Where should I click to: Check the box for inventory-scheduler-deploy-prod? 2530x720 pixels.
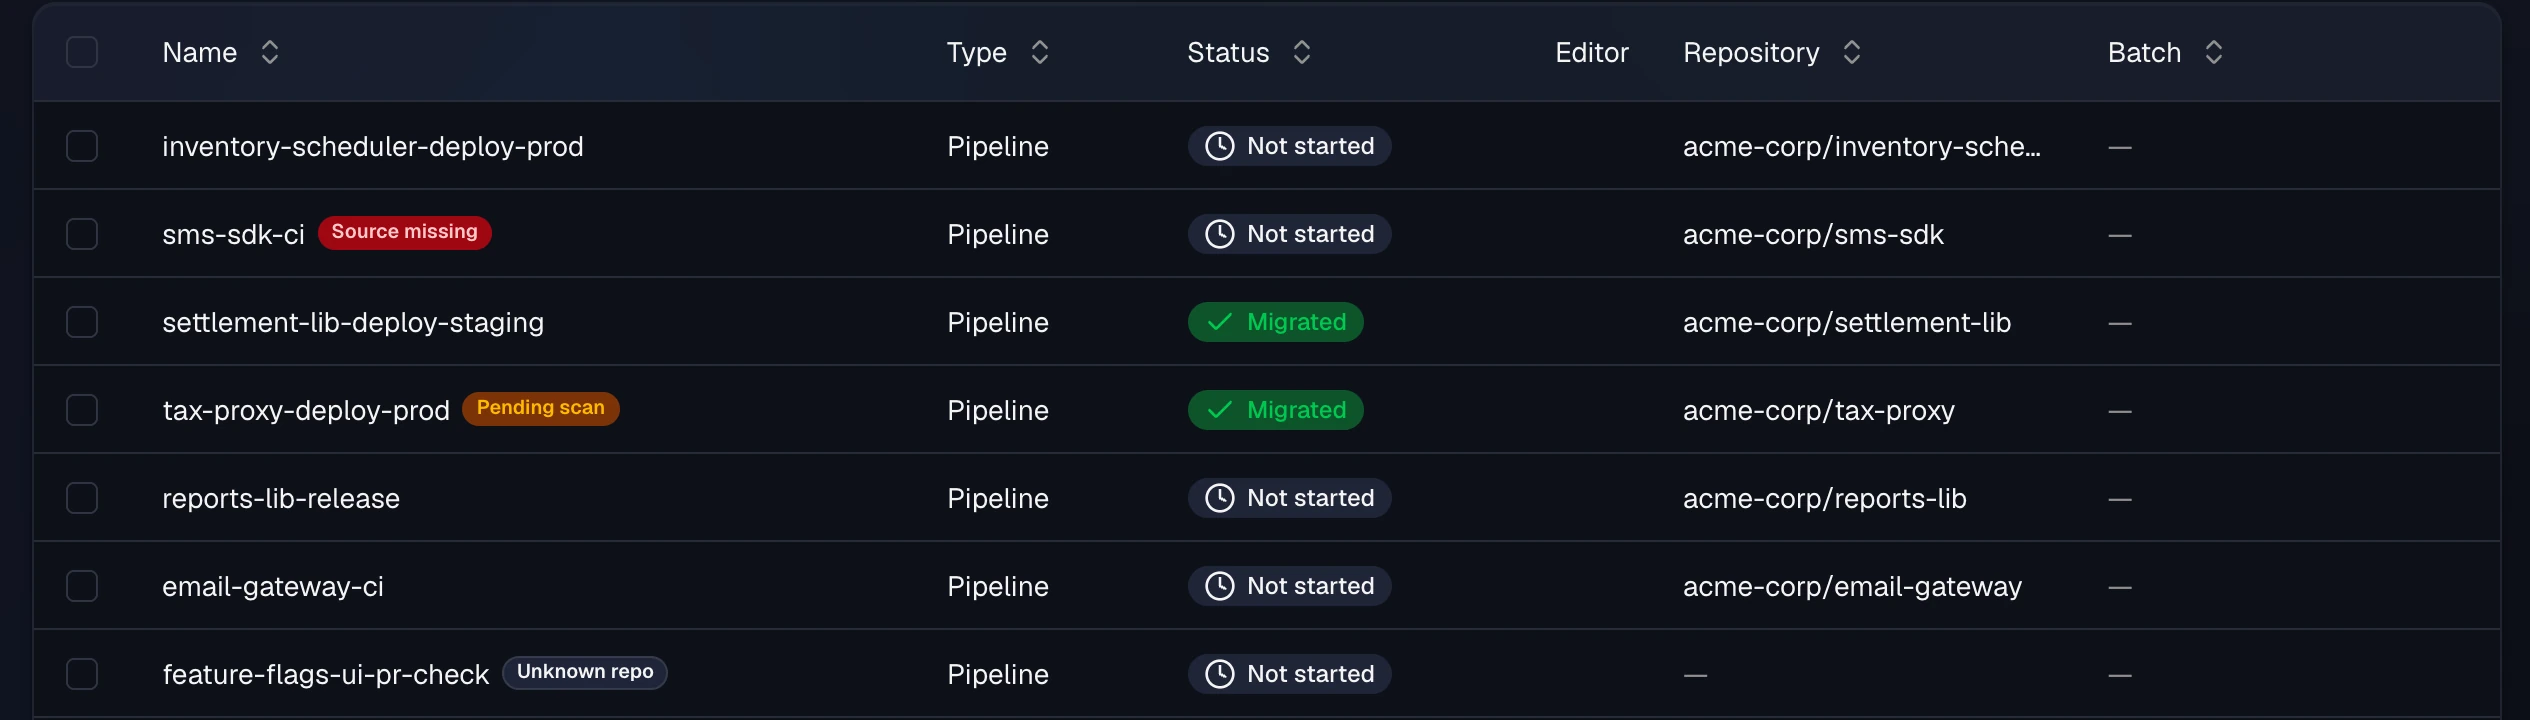tap(82, 146)
